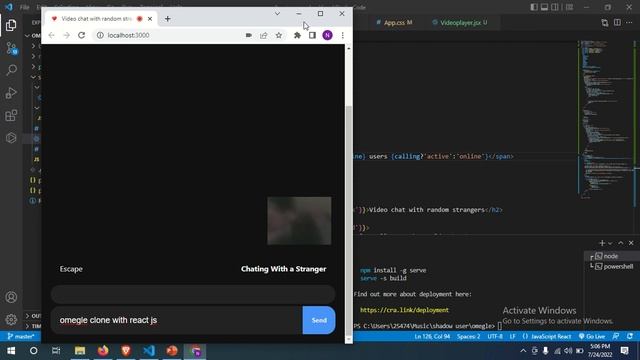Open notifications bell in VS Code status bar
640x360 pixels.
click(630, 337)
